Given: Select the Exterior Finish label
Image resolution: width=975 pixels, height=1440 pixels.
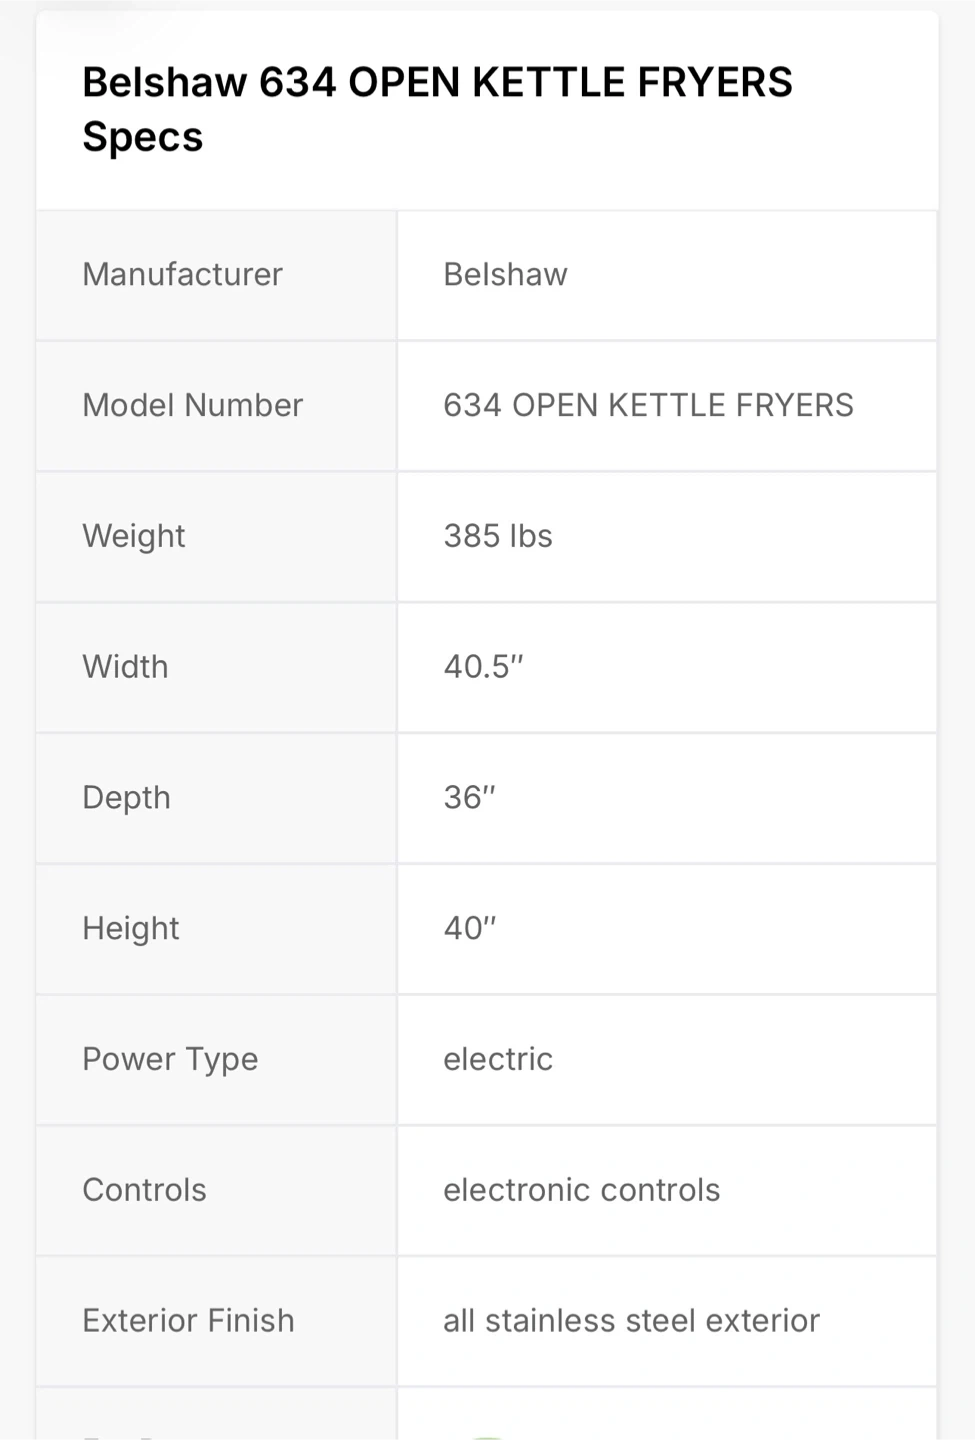Looking at the screenshot, I should click(188, 1321).
